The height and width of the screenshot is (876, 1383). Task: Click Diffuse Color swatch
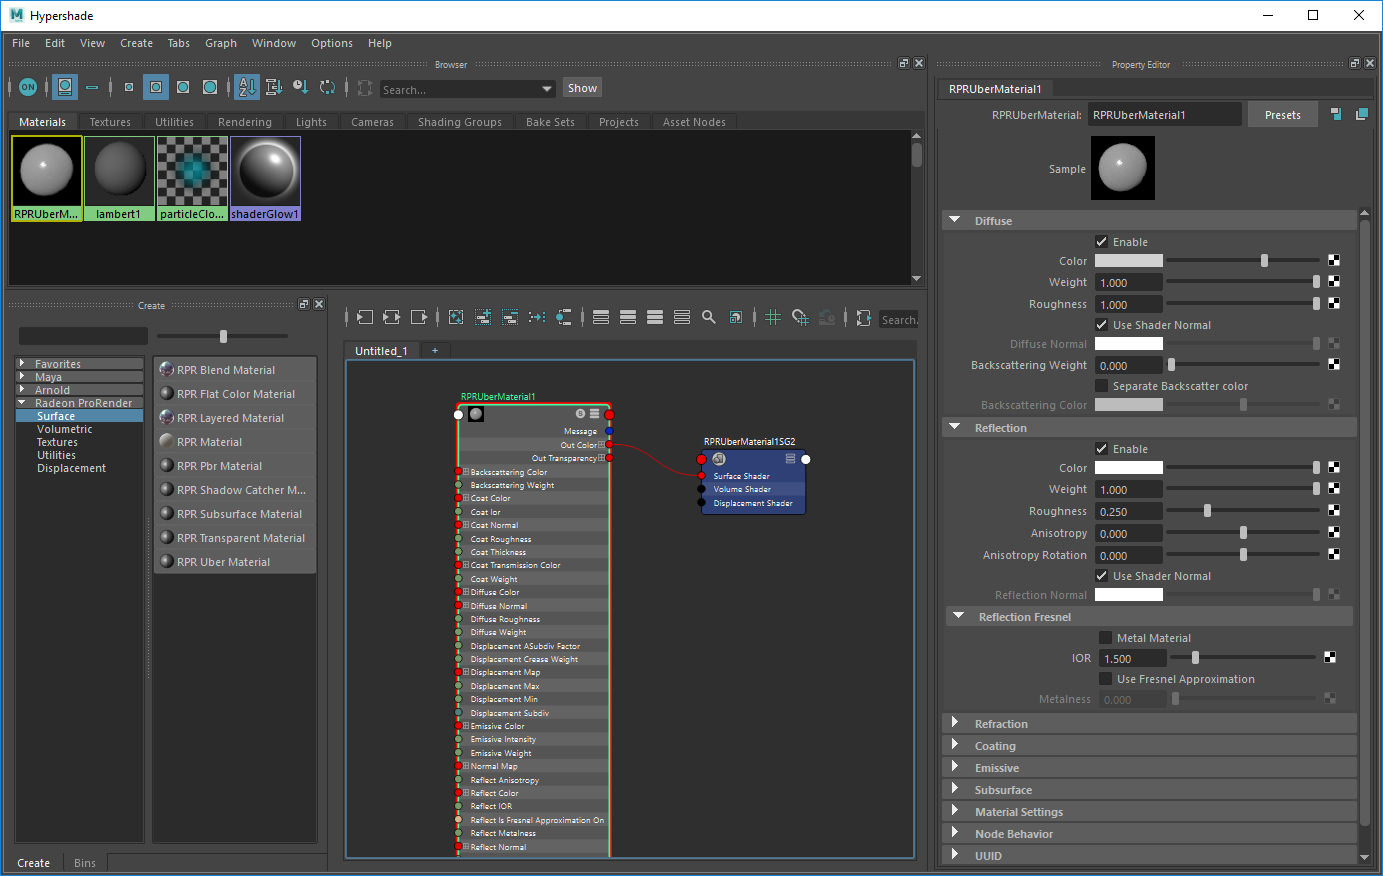[x=1129, y=261]
